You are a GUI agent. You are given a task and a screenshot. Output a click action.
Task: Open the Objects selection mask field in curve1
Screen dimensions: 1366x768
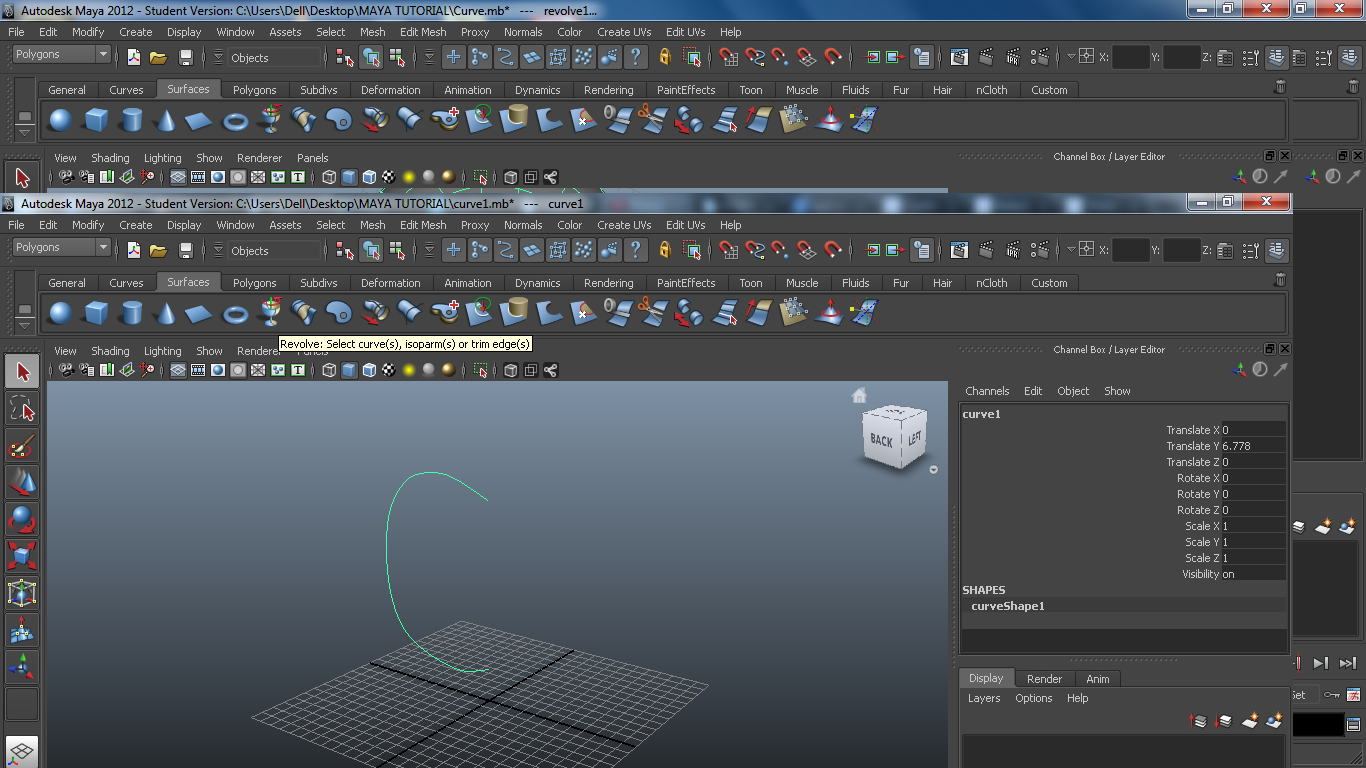click(274, 251)
